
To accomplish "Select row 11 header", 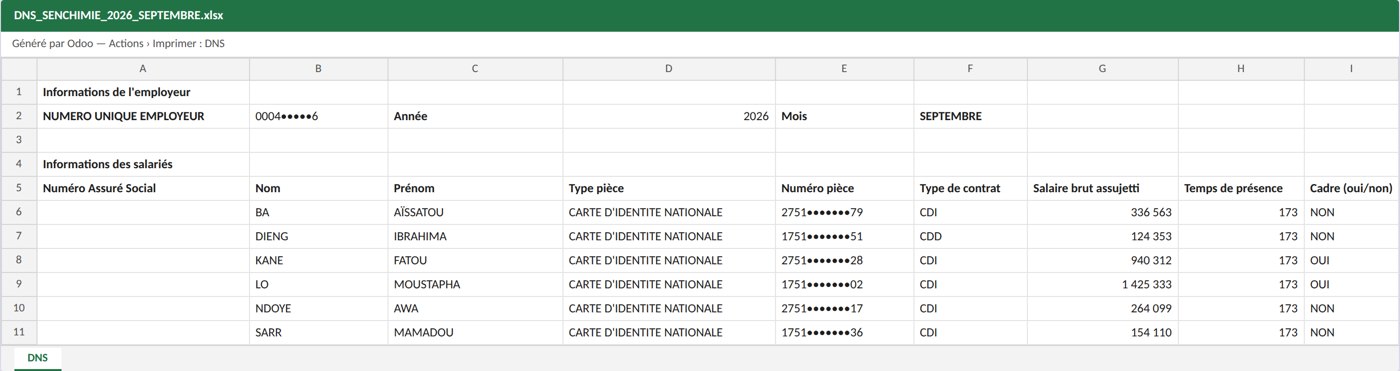I will [19, 332].
